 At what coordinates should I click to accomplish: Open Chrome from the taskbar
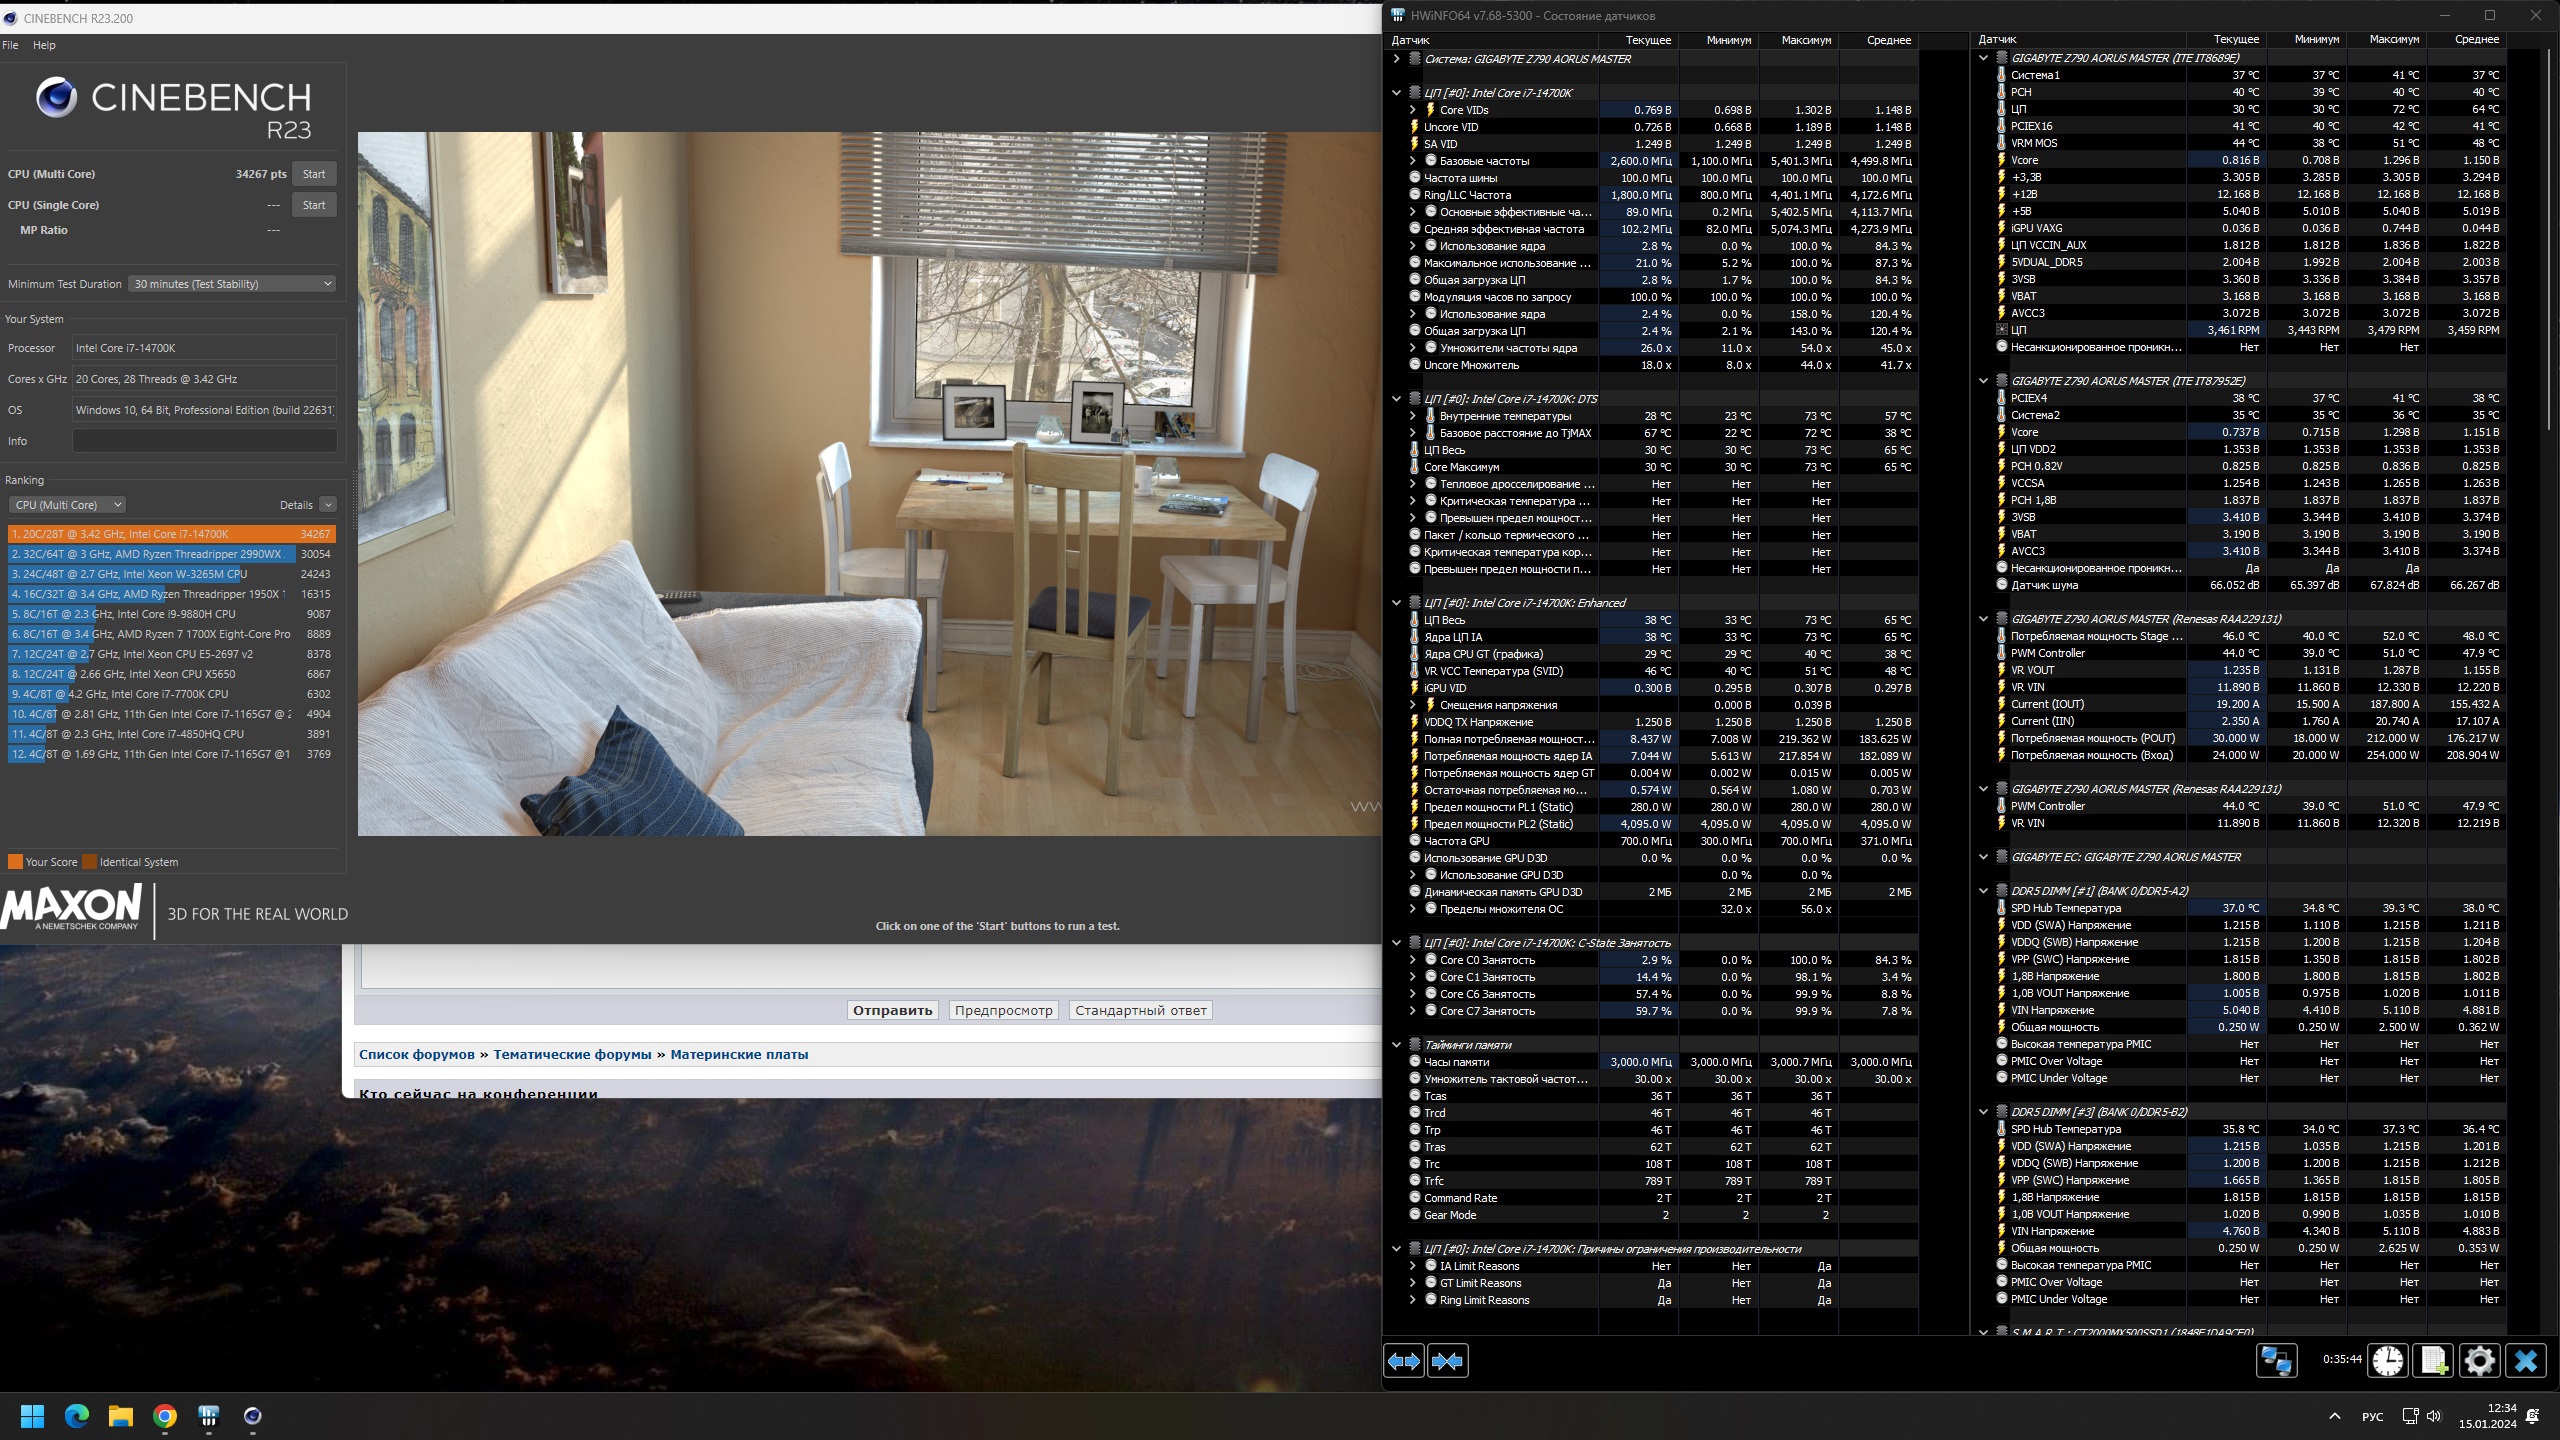pyautogui.click(x=165, y=1416)
